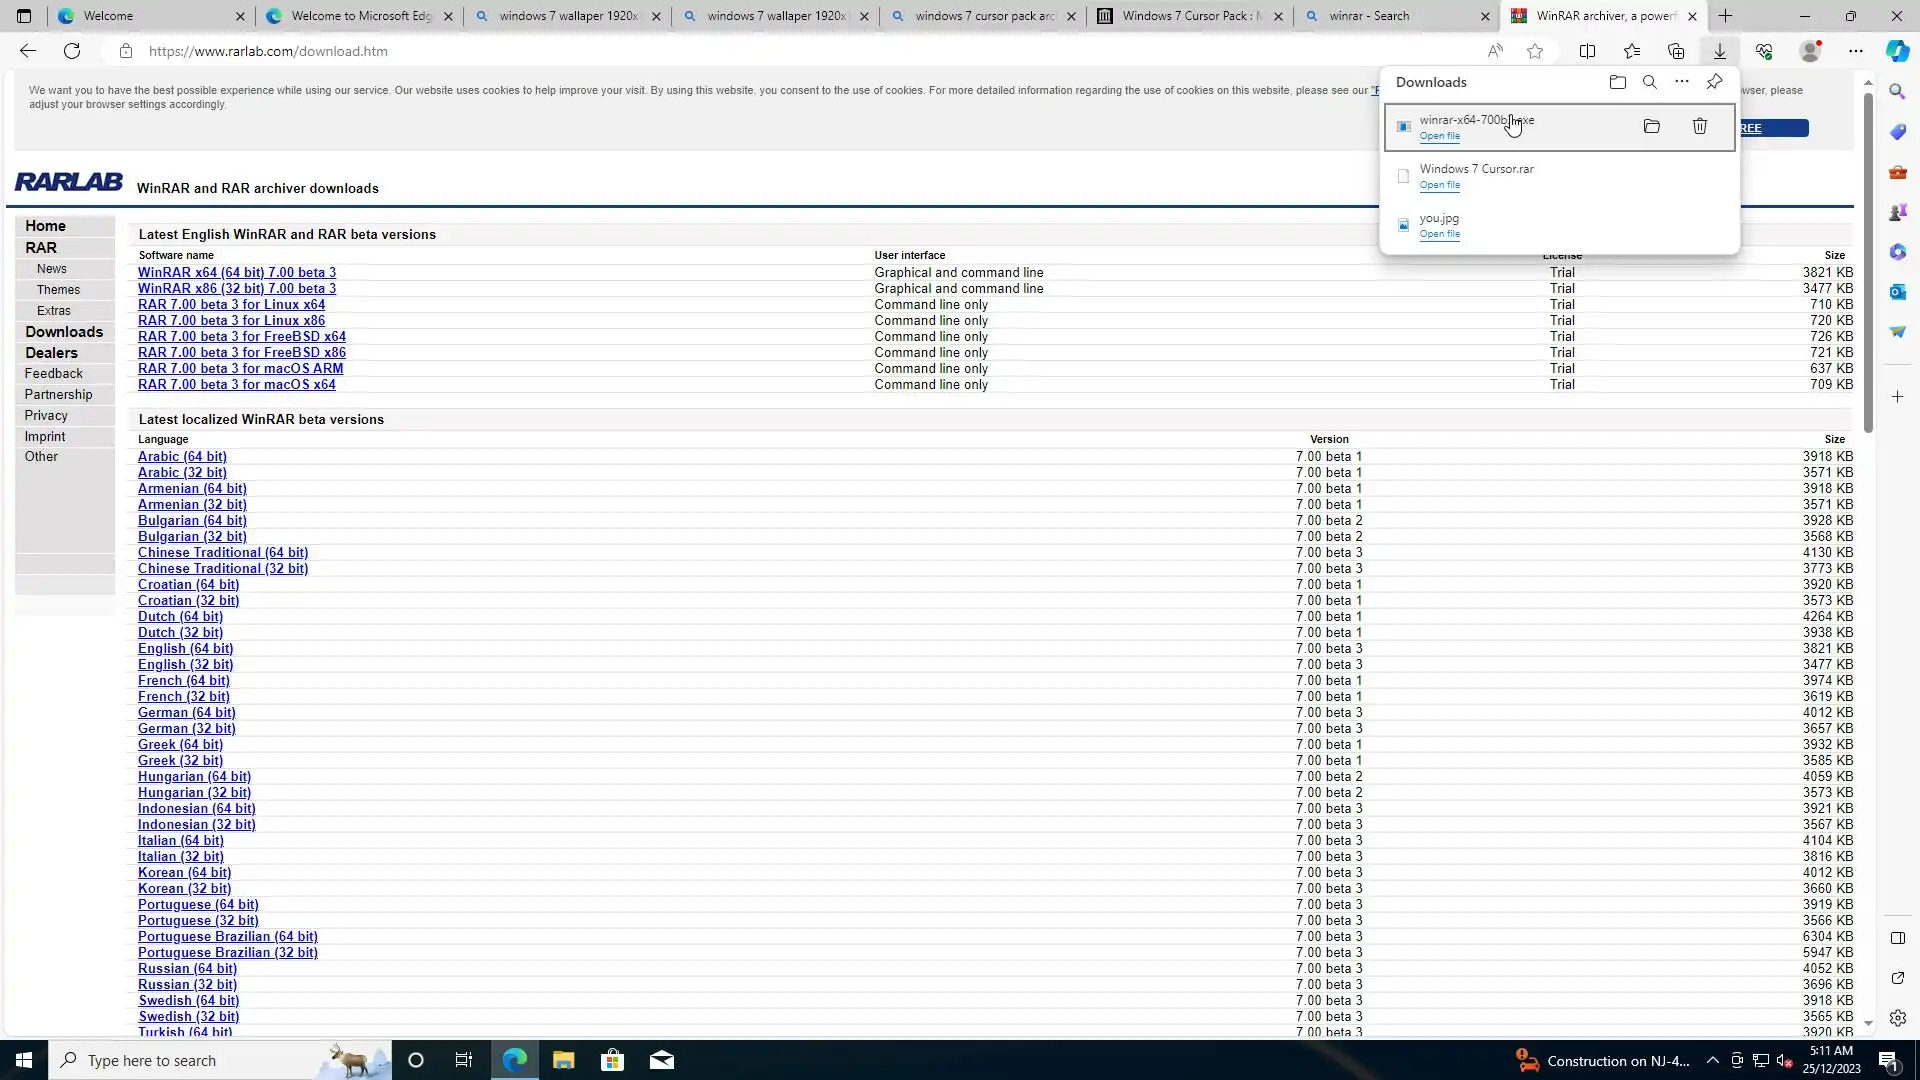
Task: Open Themes in the RARLAB sidebar
Action: tap(58, 290)
